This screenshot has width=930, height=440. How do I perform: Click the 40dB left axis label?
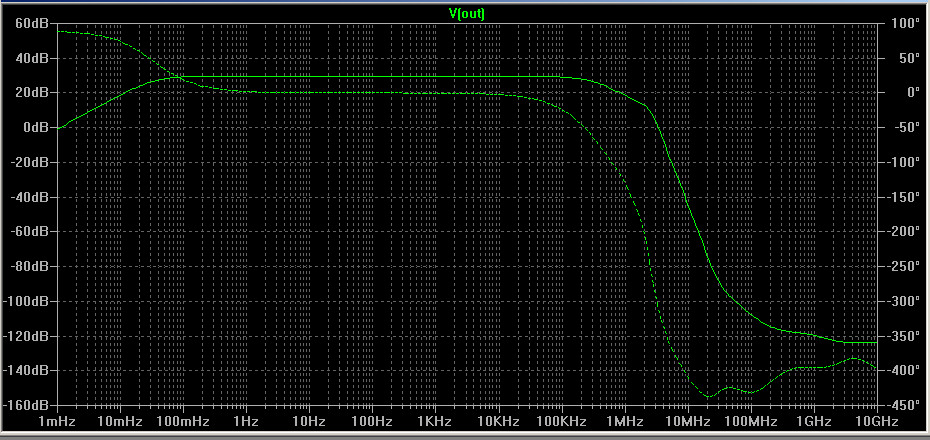click(x=32, y=58)
